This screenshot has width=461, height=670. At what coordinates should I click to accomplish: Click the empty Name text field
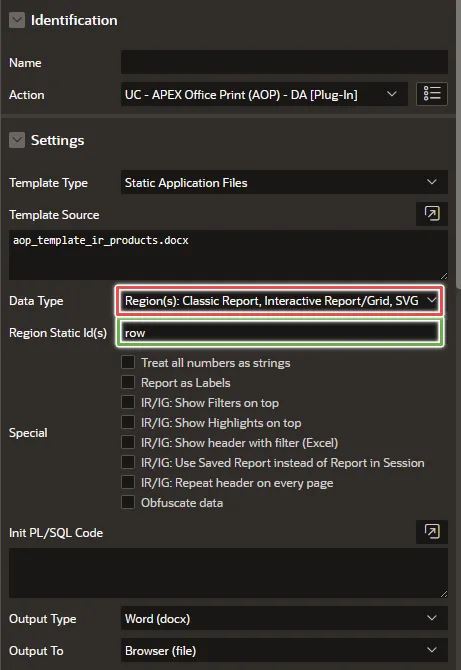(x=284, y=62)
